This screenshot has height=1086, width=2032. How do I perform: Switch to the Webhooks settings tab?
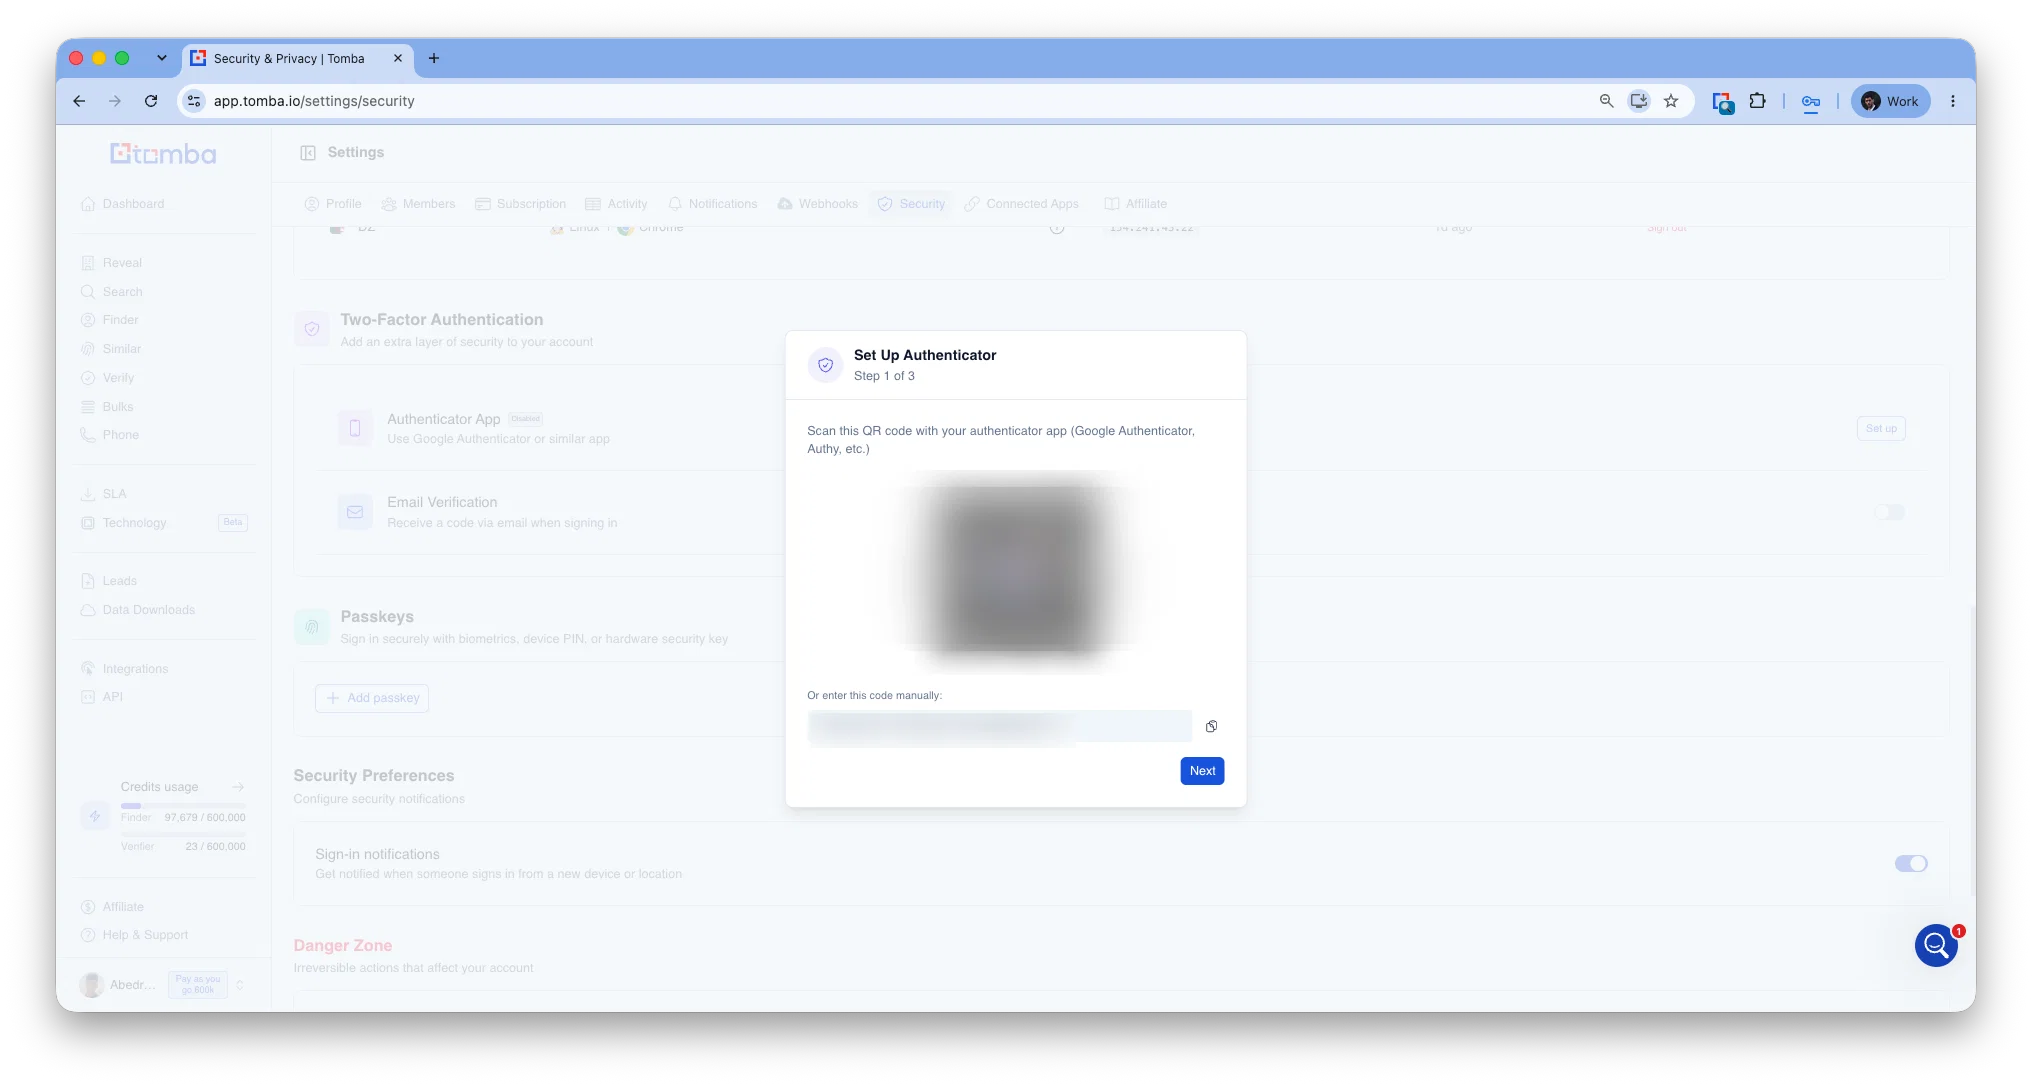[x=817, y=204]
